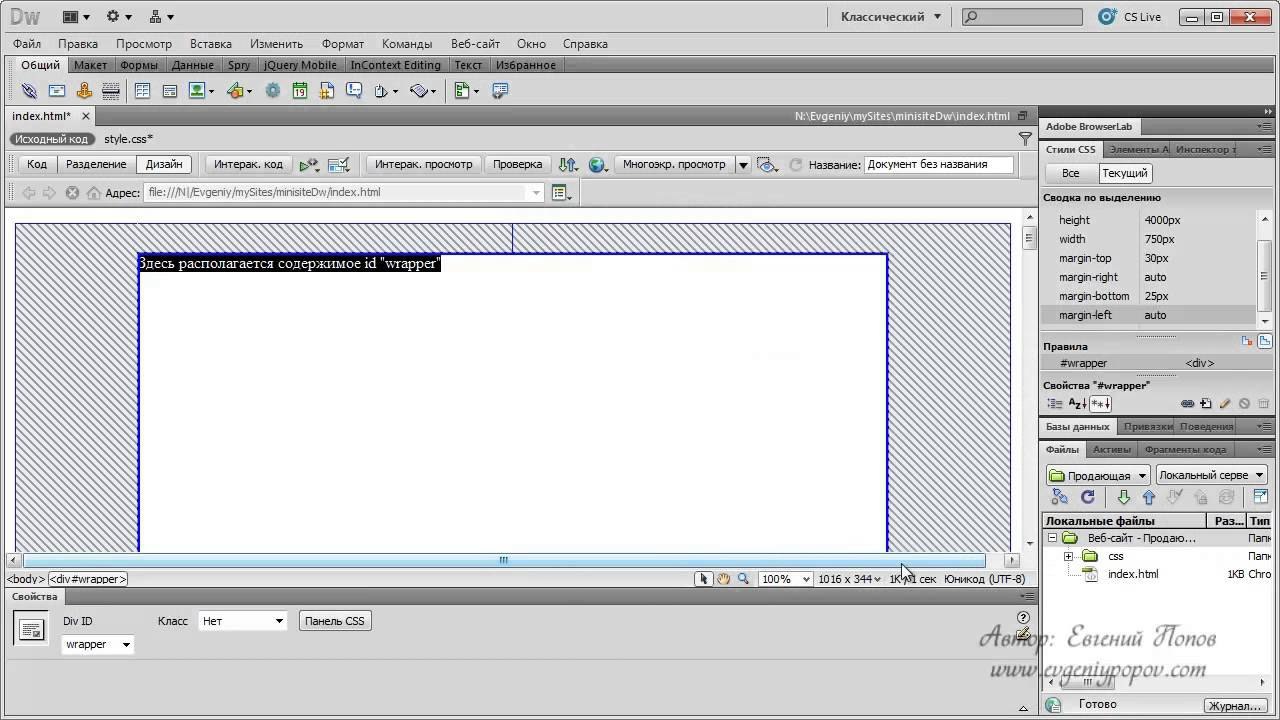Screen dimensions: 1280x720
Task: Connect to remote server icon
Action: (x=1060, y=497)
